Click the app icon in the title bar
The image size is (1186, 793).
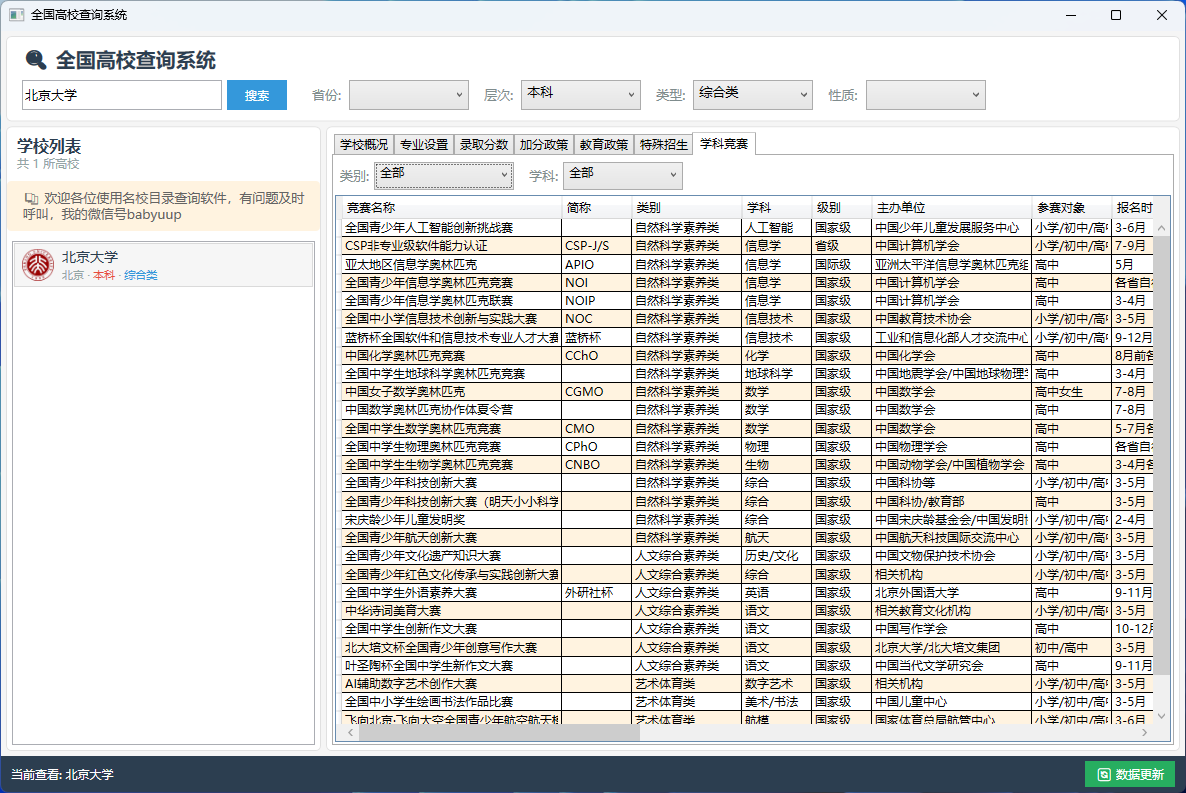pyautogui.click(x=17, y=14)
